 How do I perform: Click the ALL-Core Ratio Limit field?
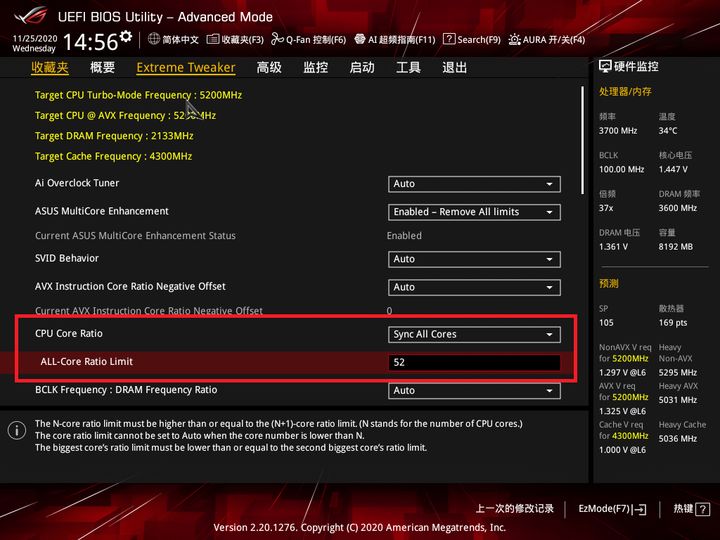474,362
